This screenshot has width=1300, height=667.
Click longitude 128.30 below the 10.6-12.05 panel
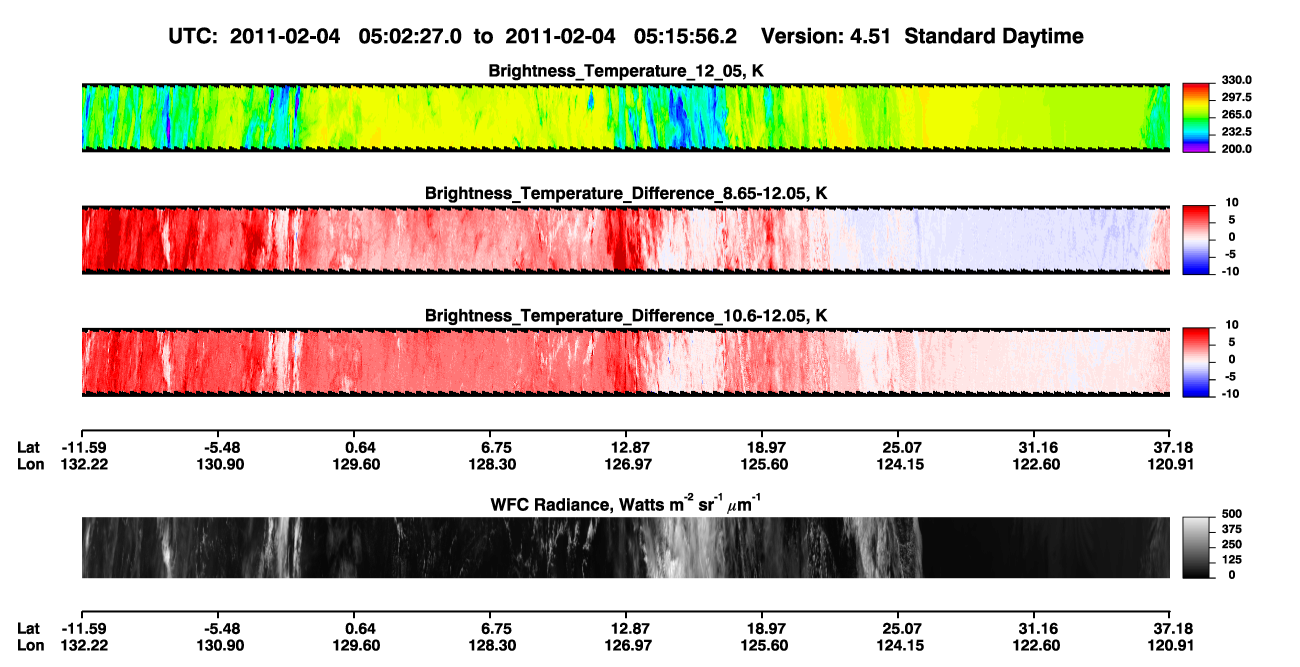(x=492, y=463)
